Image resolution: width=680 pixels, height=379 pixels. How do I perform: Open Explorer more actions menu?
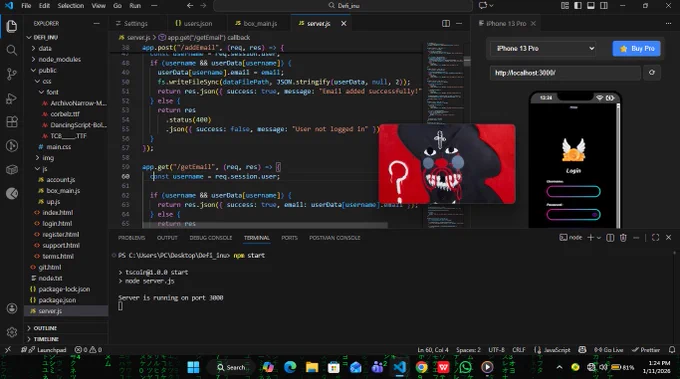point(96,23)
